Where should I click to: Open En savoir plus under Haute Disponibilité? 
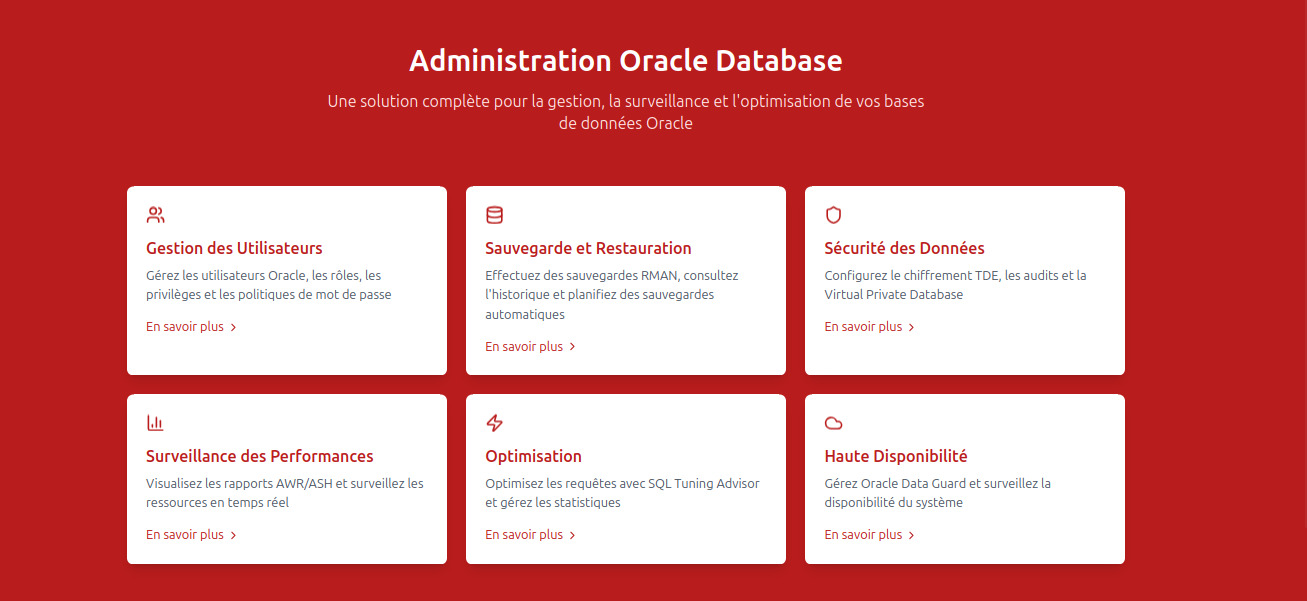point(870,535)
